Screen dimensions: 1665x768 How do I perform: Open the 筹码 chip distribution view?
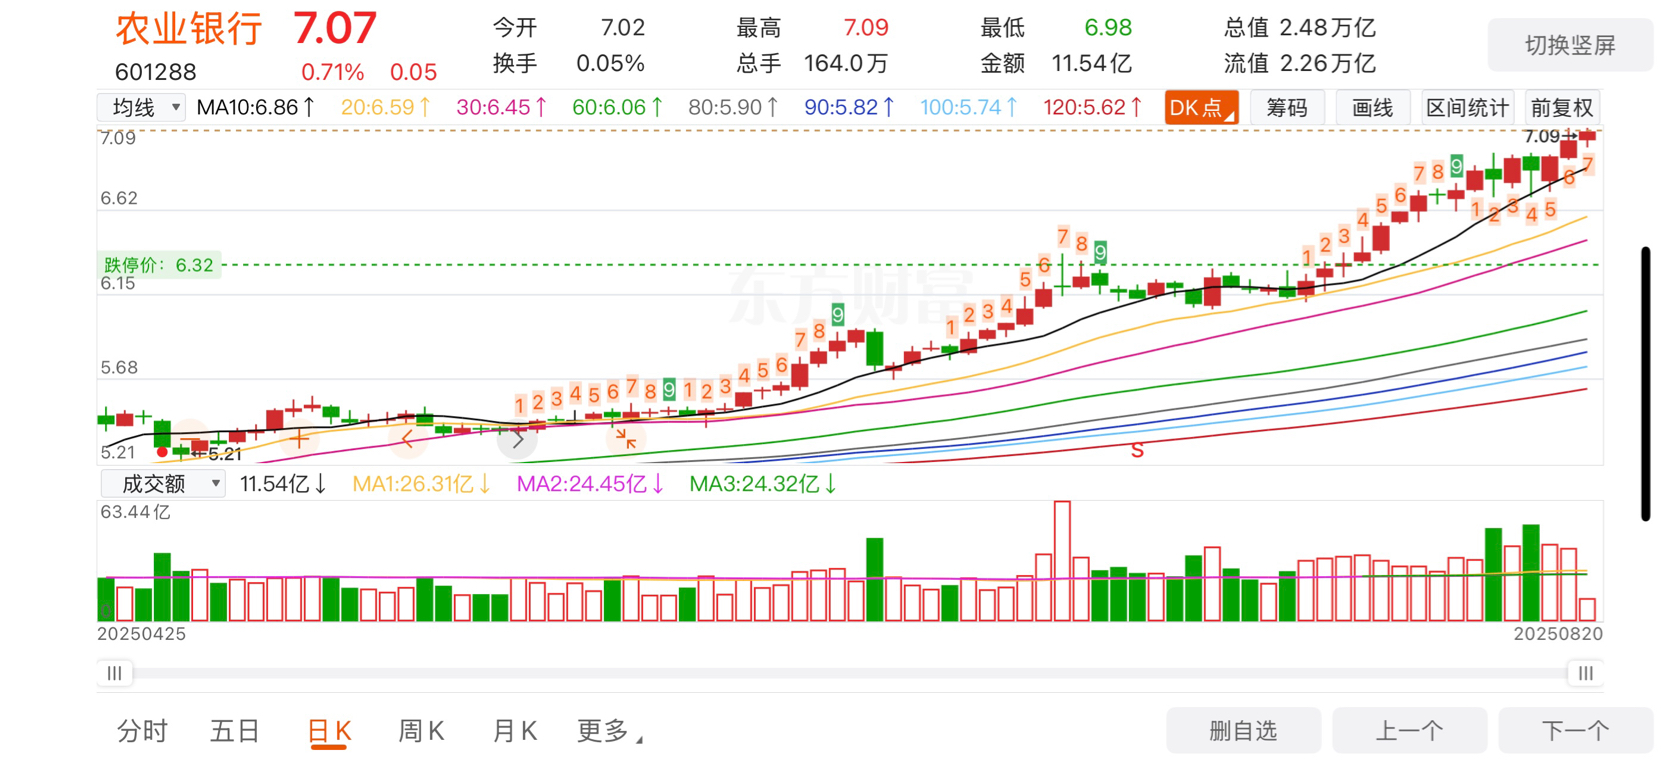[x=1287, y=107]
